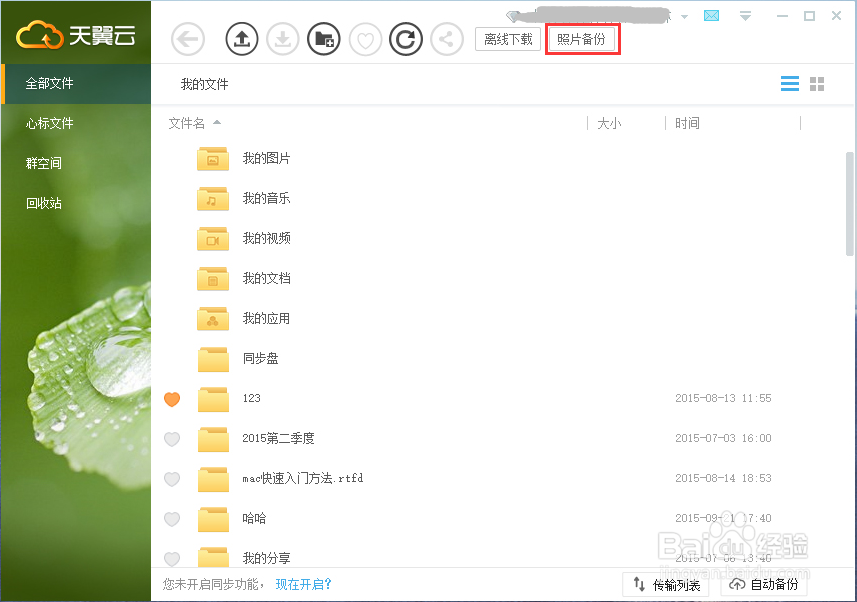Unfavorite the 123 folder heart
Viewport: 857px width, 602px height.
[x=172, y=399]
